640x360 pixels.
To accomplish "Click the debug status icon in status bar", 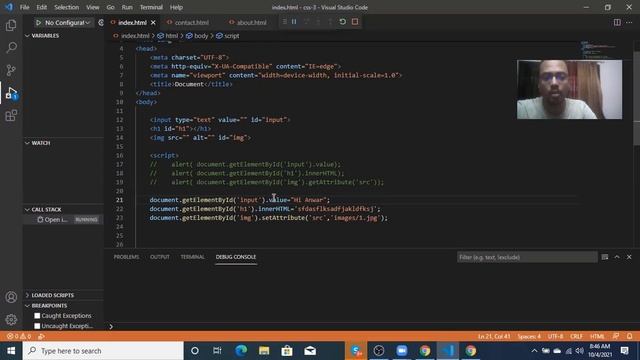I will pyautogui.click(x=41, y=336).
